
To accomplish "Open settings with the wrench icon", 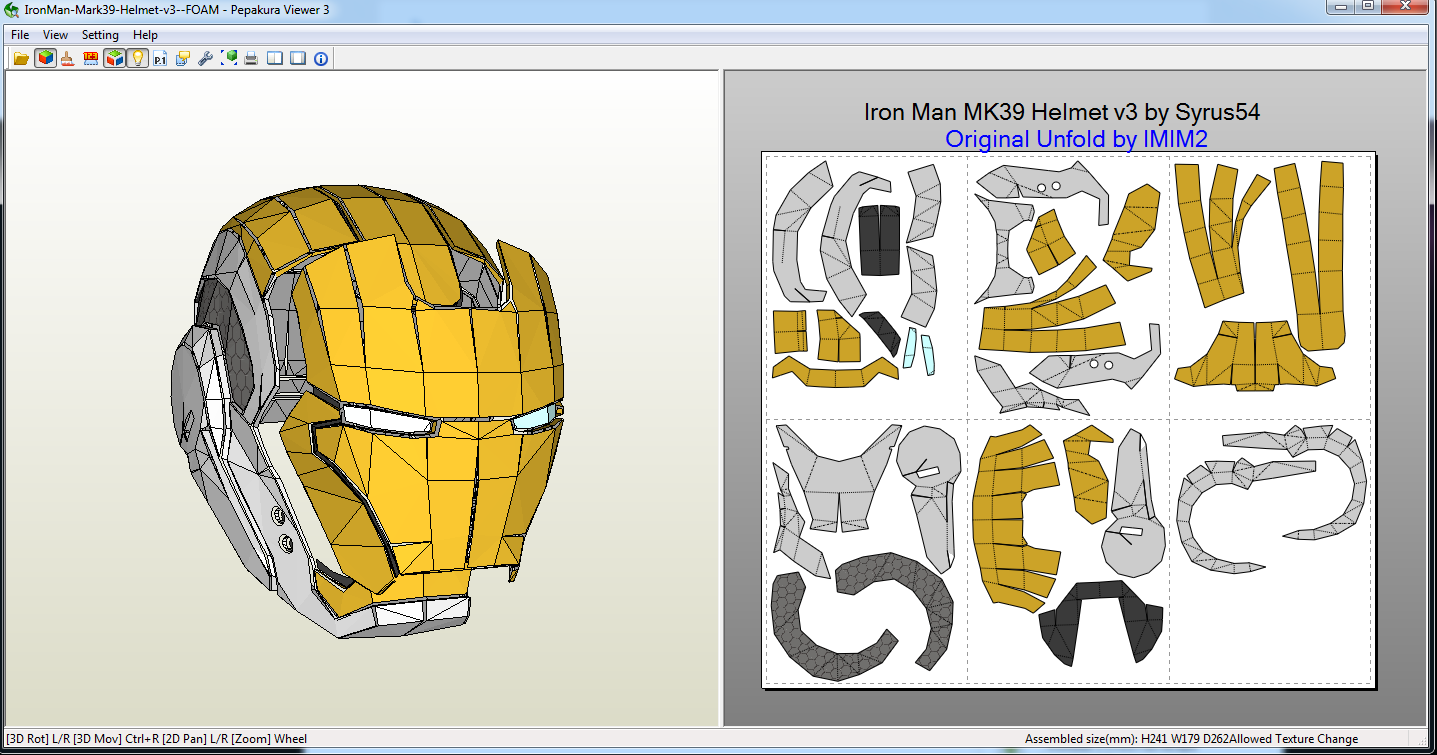I will 206,58.
